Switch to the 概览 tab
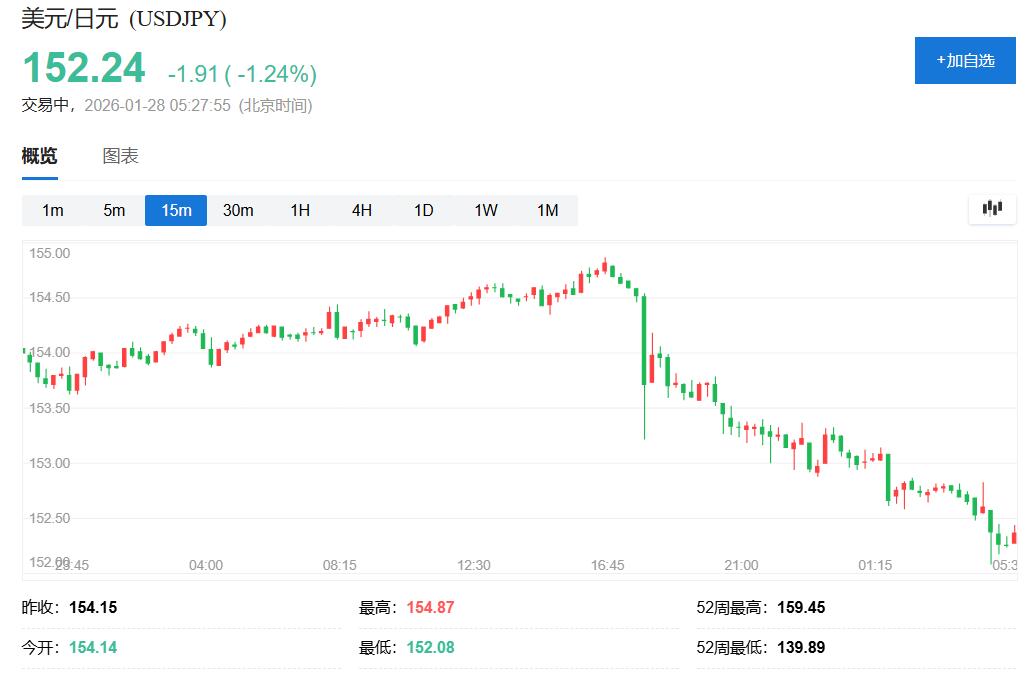Viewport: 1026px width, 694px height. click(x=40, y=156)
